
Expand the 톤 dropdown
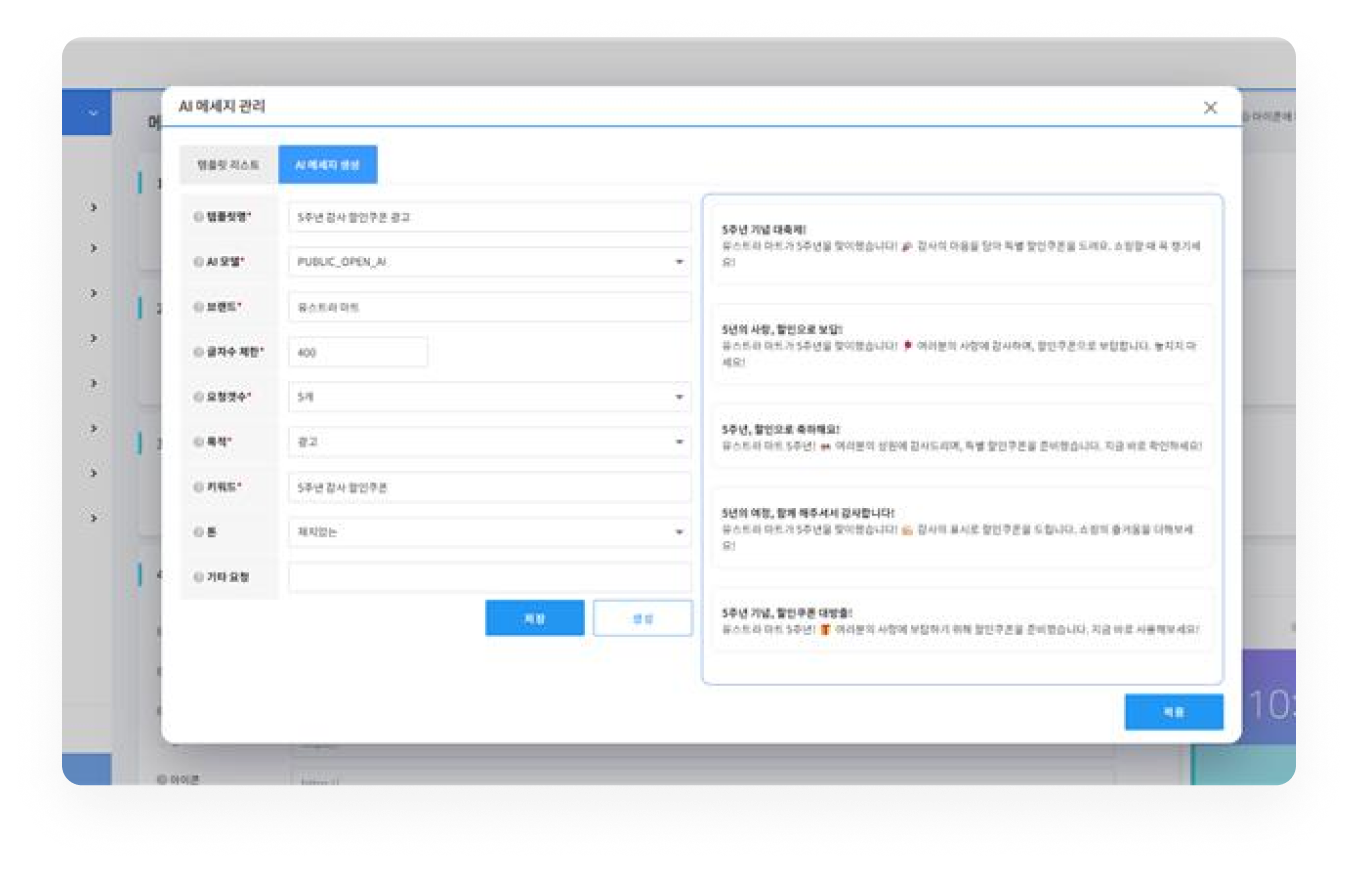tap(489, 532)
